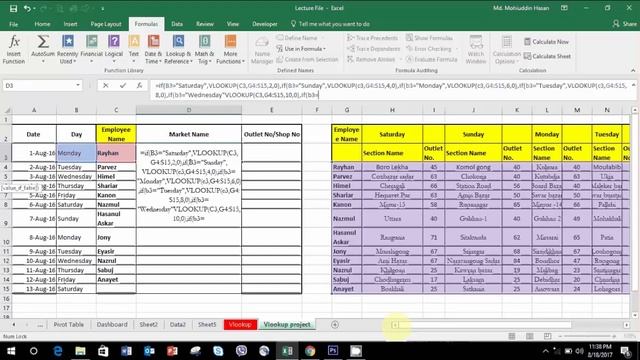This screenshot has width=640, height=360.
Task: Open Math & Trig functions menu
Action: [x=204, y=49]
